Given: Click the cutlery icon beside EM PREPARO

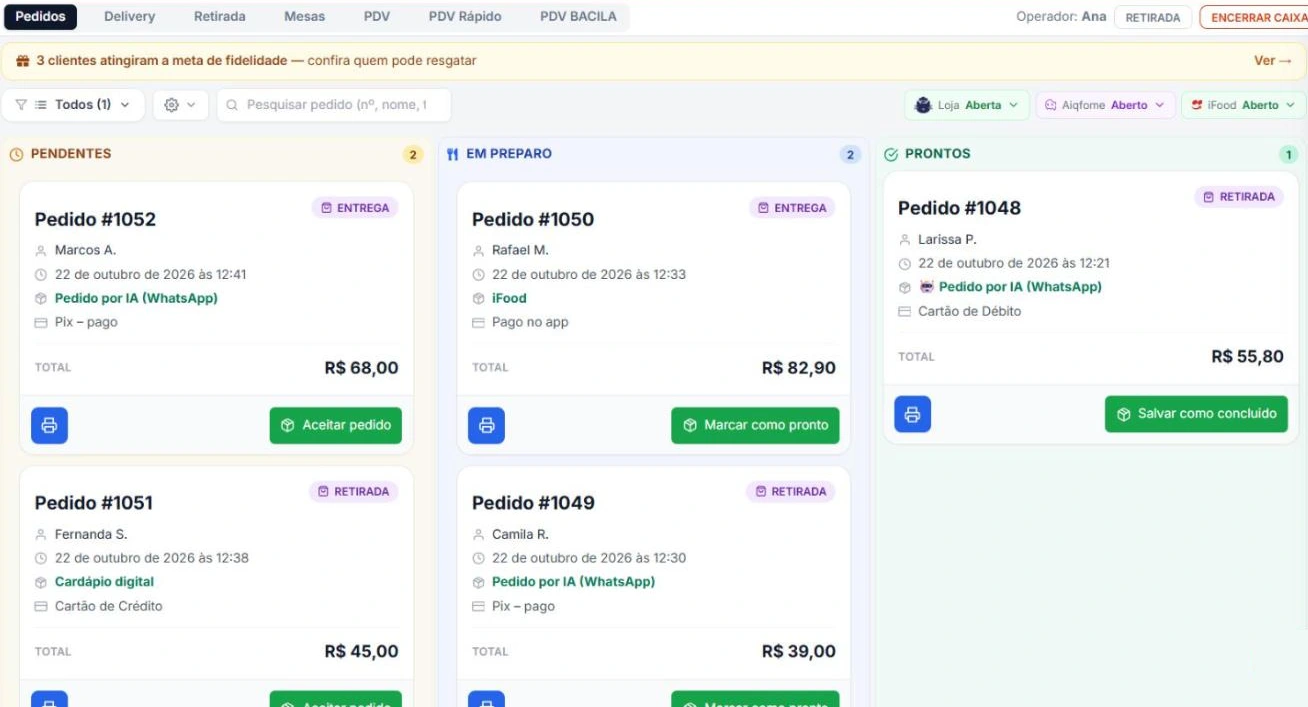Looking at the screenshot, I should pos(452,154).
